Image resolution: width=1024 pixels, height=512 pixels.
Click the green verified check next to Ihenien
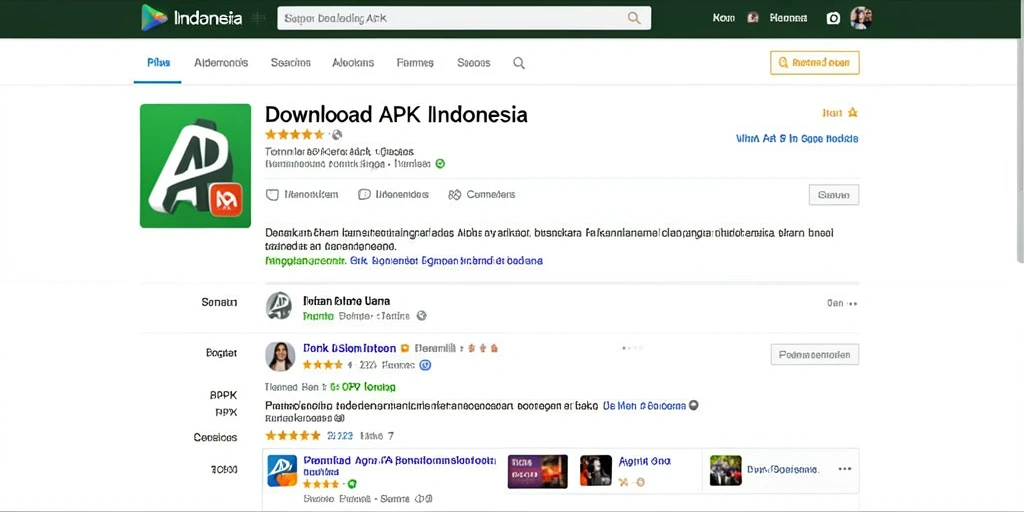coord(440,164)
